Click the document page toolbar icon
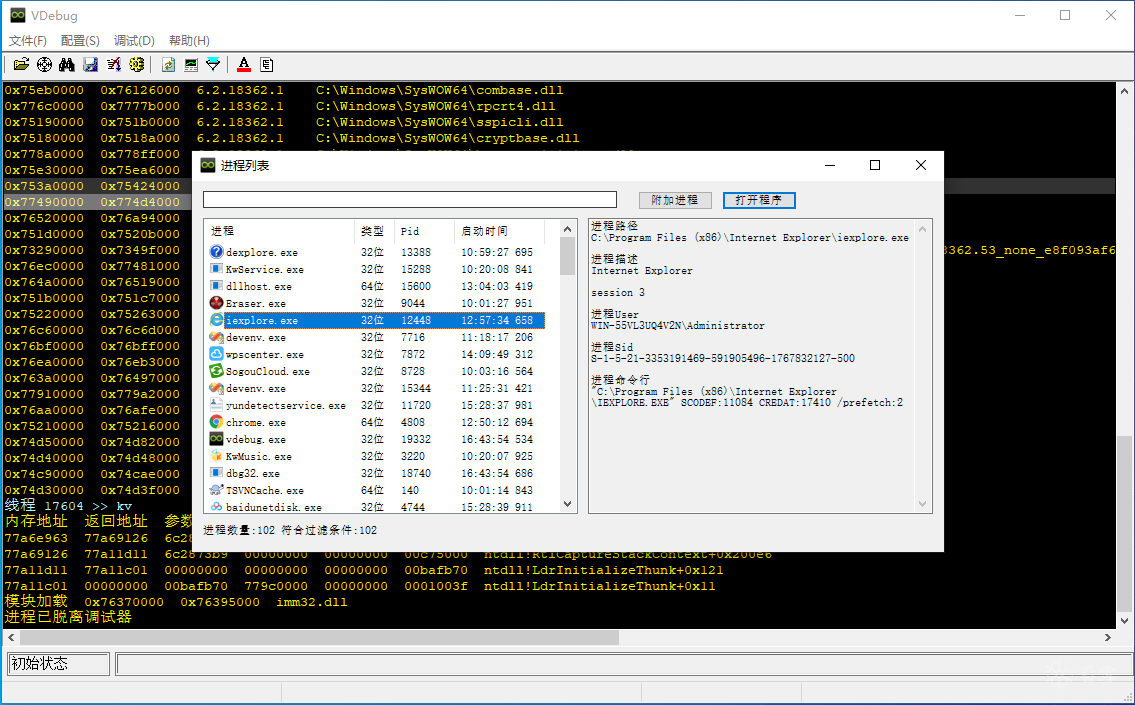Viewport: 1135px width, 705px height. click(267, 64)
